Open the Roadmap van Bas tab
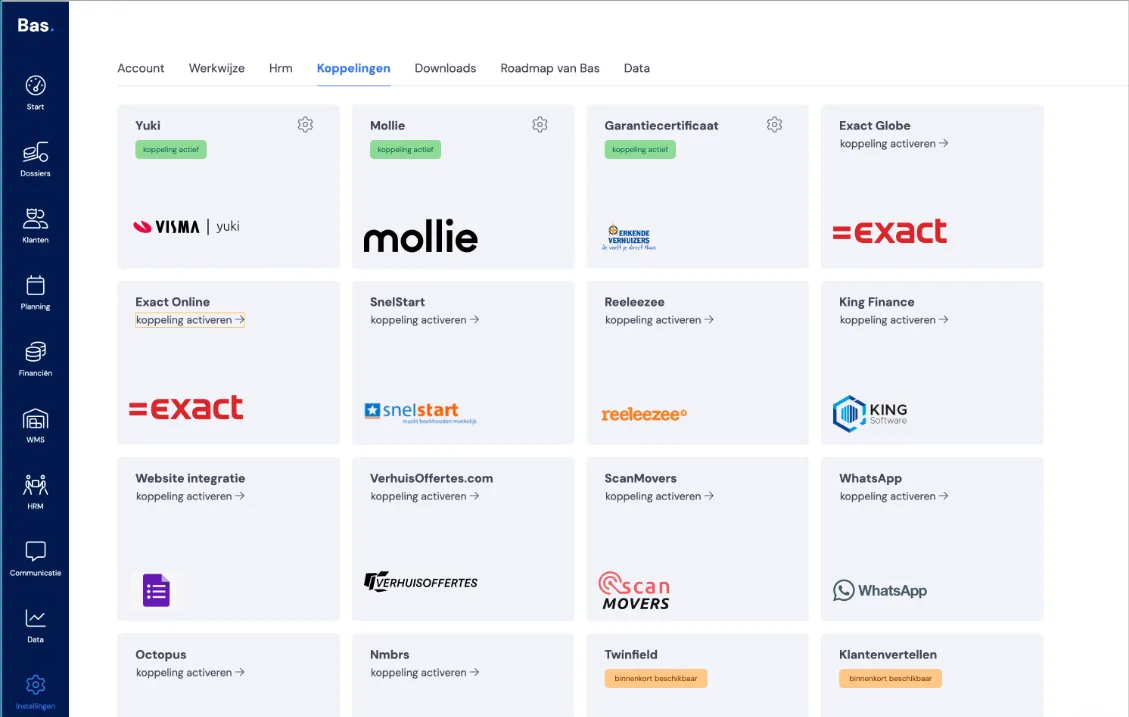The height and width of the screenshot is (717, 1129). (x=550, y=68)
